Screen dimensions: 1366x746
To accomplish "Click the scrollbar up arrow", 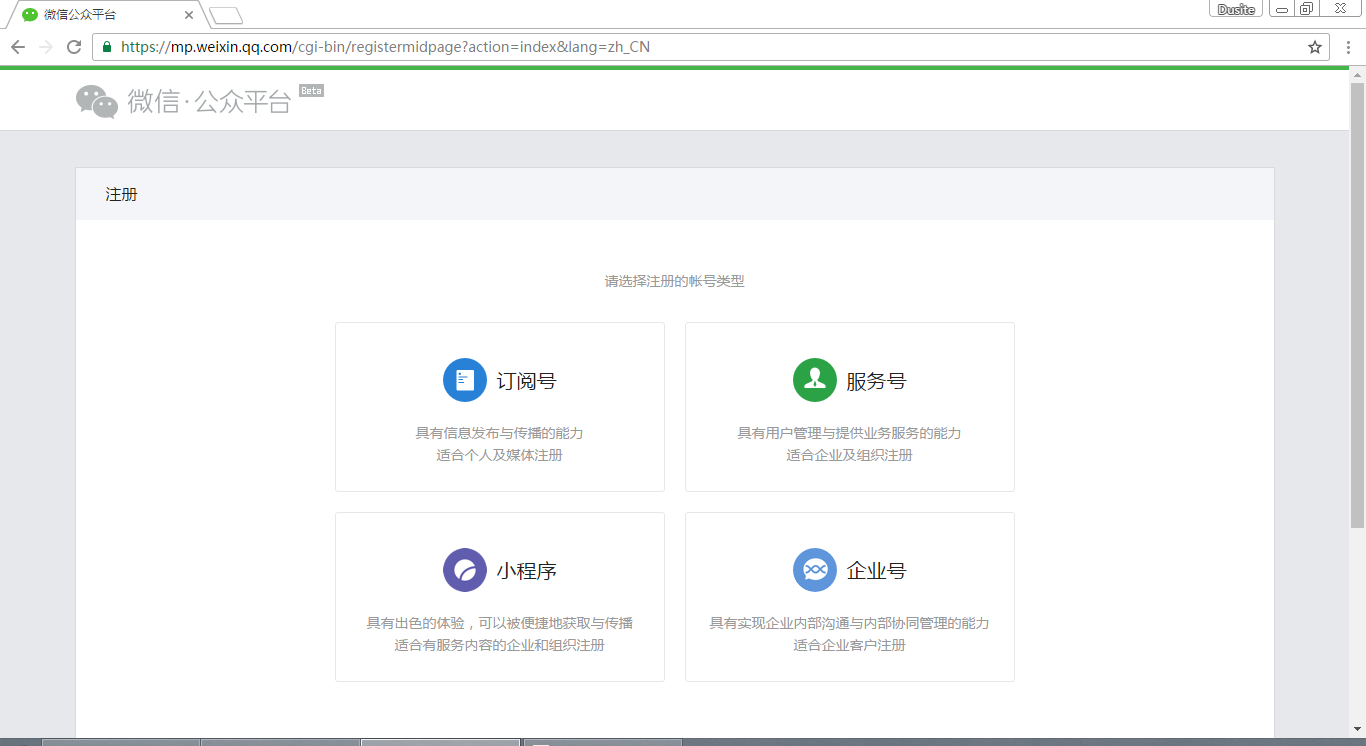I will 1358,74.
